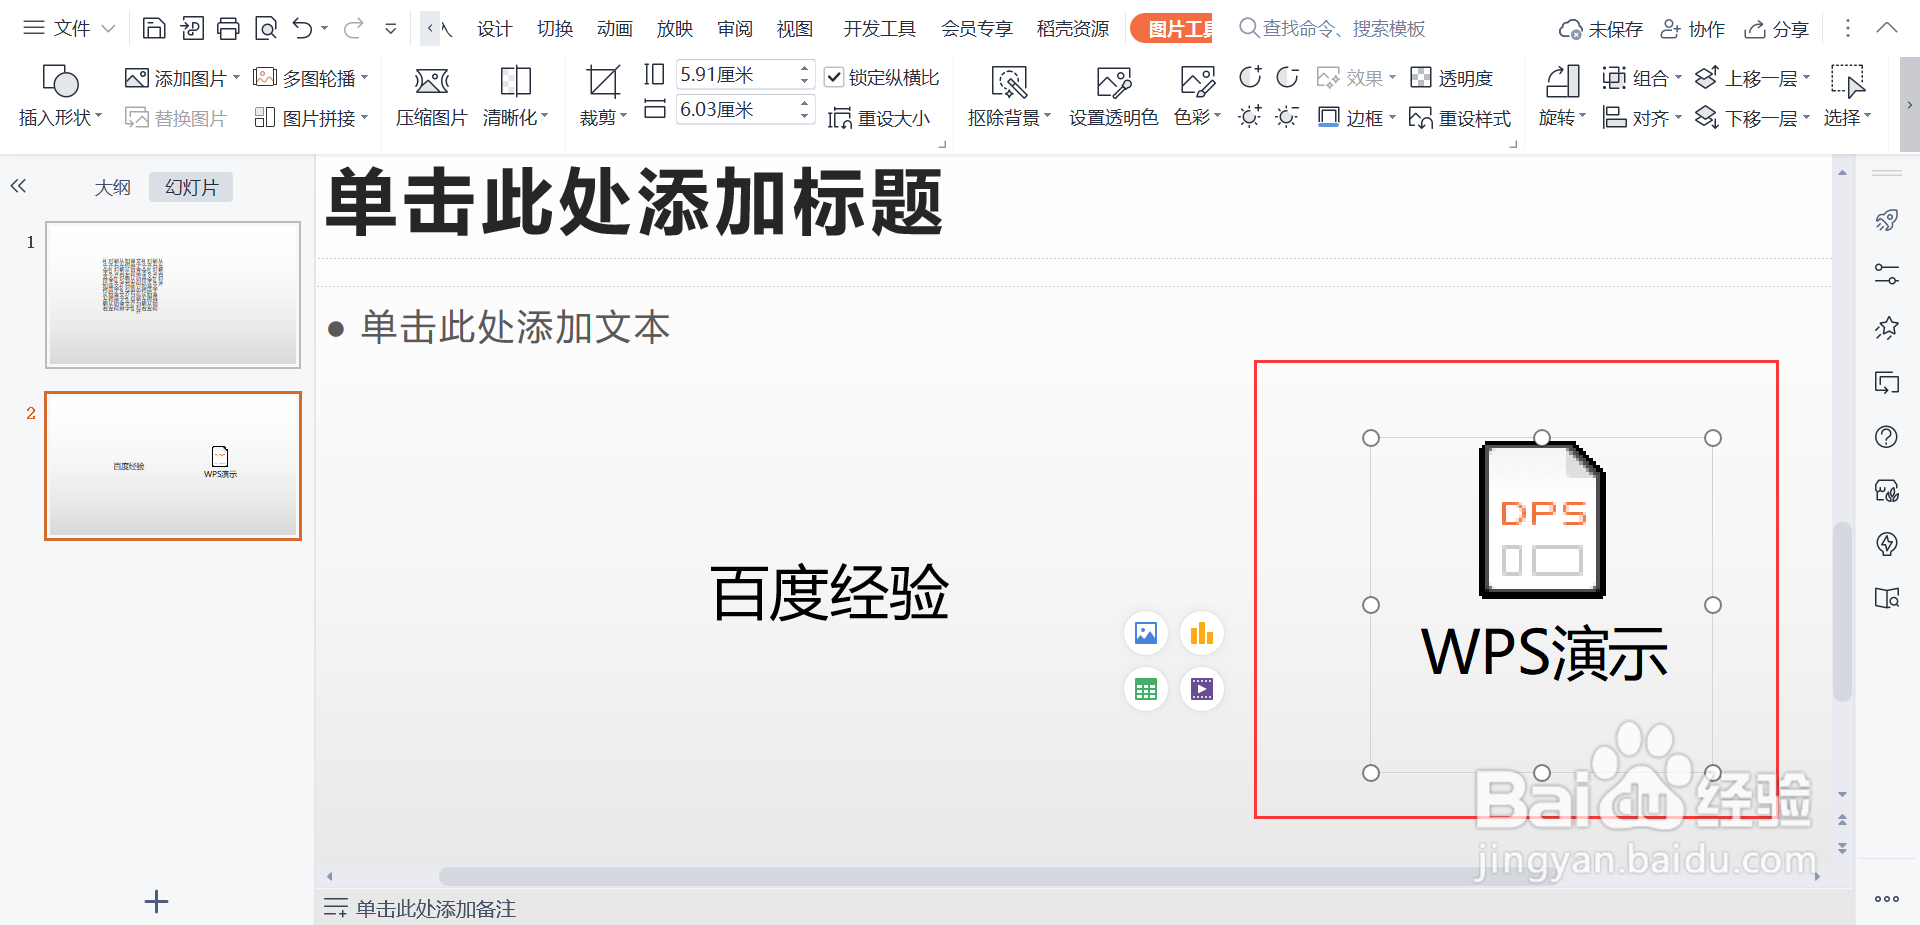Click the Print icon
Image resolution: width=1920 pixels, height=925 pixels.
228,28
